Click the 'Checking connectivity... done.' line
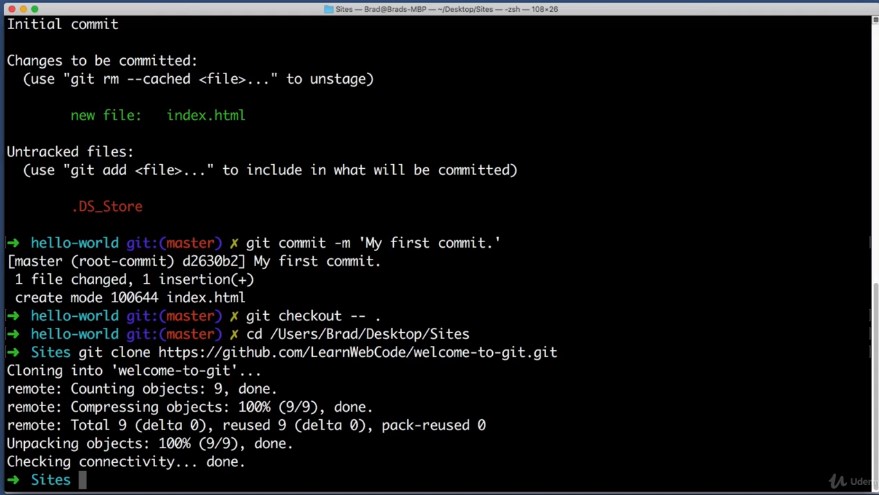 [x=125, y=462]
